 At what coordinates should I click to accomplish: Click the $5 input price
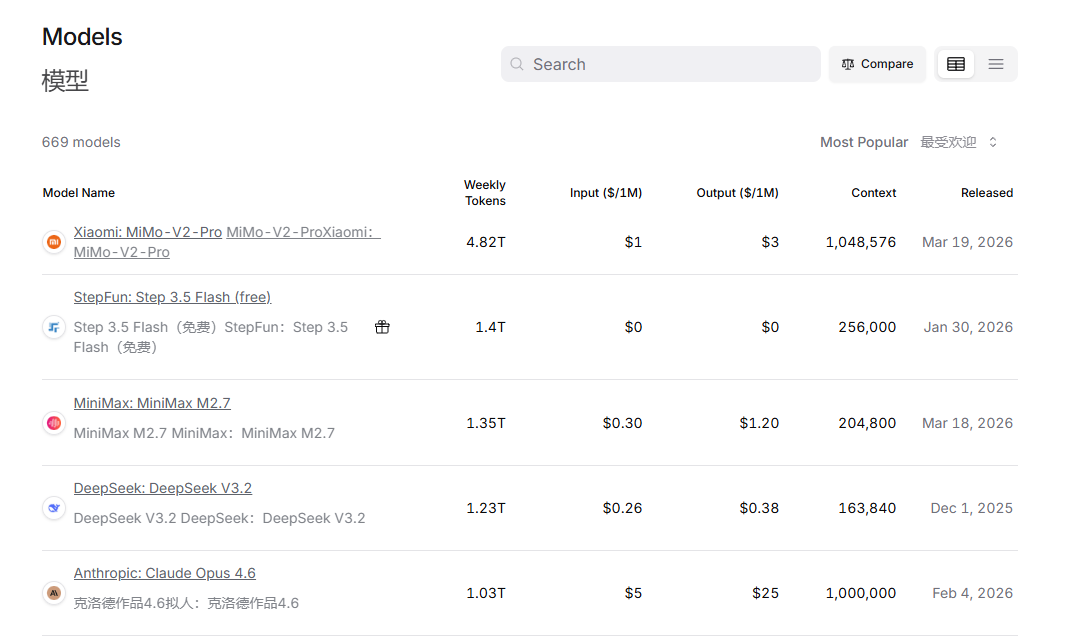(633, 593)
